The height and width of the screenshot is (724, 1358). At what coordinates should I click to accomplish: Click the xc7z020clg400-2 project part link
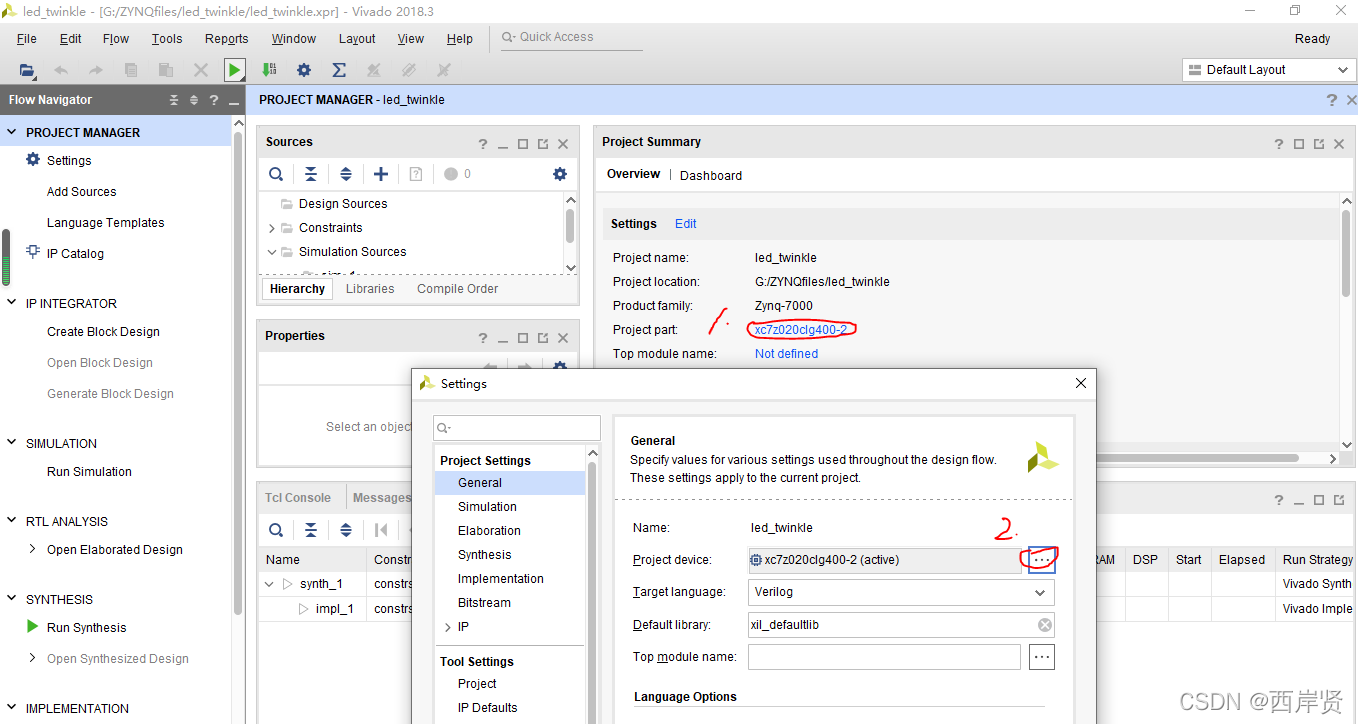pyautogui.click(x=801, y=330)
